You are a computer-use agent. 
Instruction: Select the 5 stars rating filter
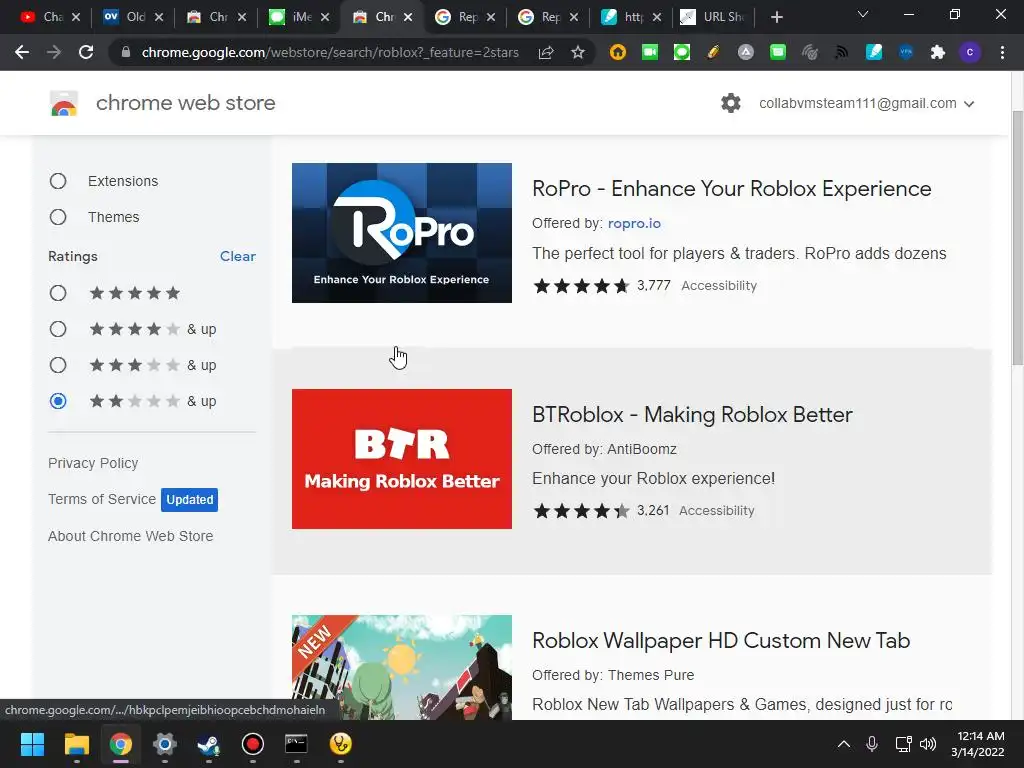coord(58,293)
